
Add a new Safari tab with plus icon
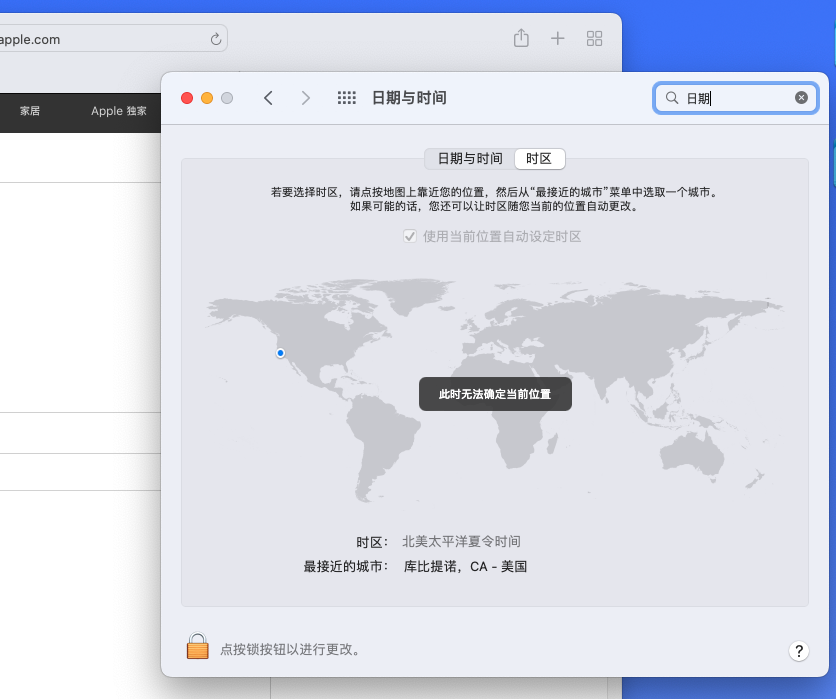pos(558,38)
